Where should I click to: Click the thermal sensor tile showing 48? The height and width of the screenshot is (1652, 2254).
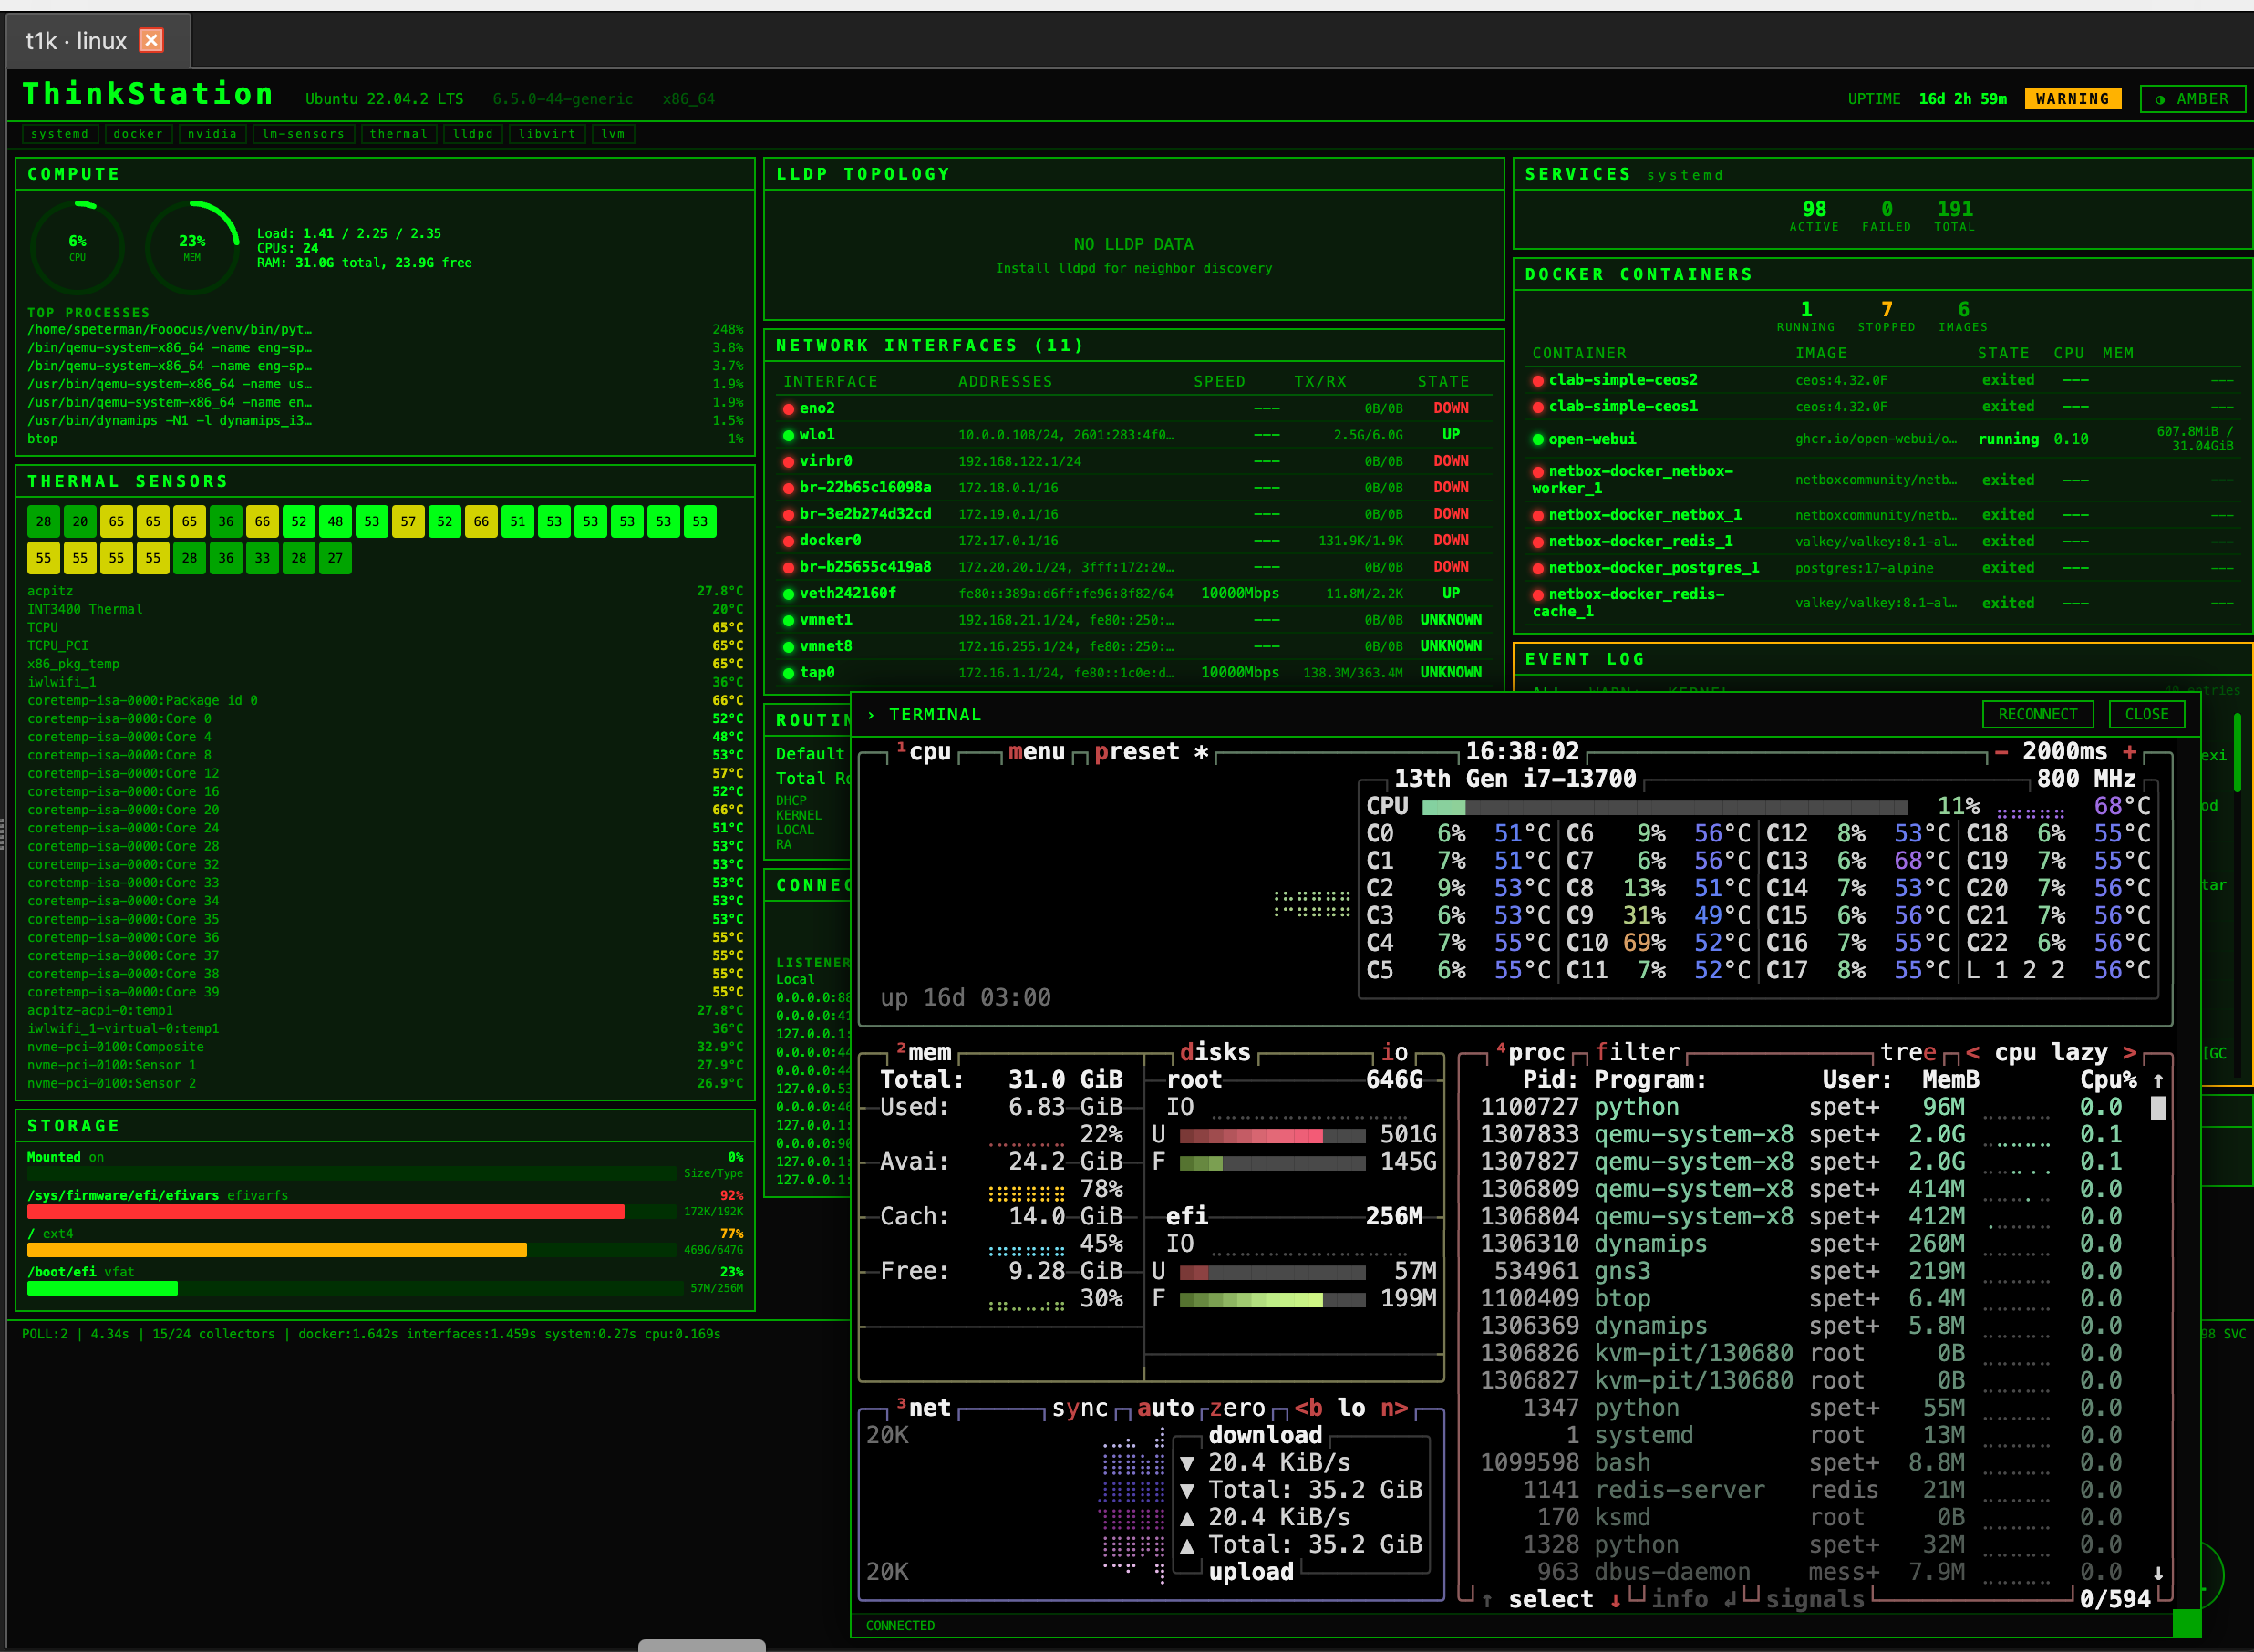click(335, 521)
